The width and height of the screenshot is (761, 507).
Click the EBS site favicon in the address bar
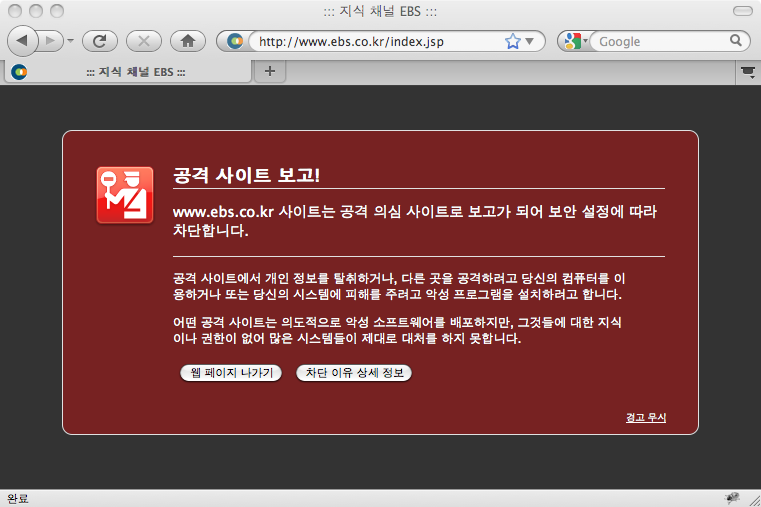tap(235, 41)
